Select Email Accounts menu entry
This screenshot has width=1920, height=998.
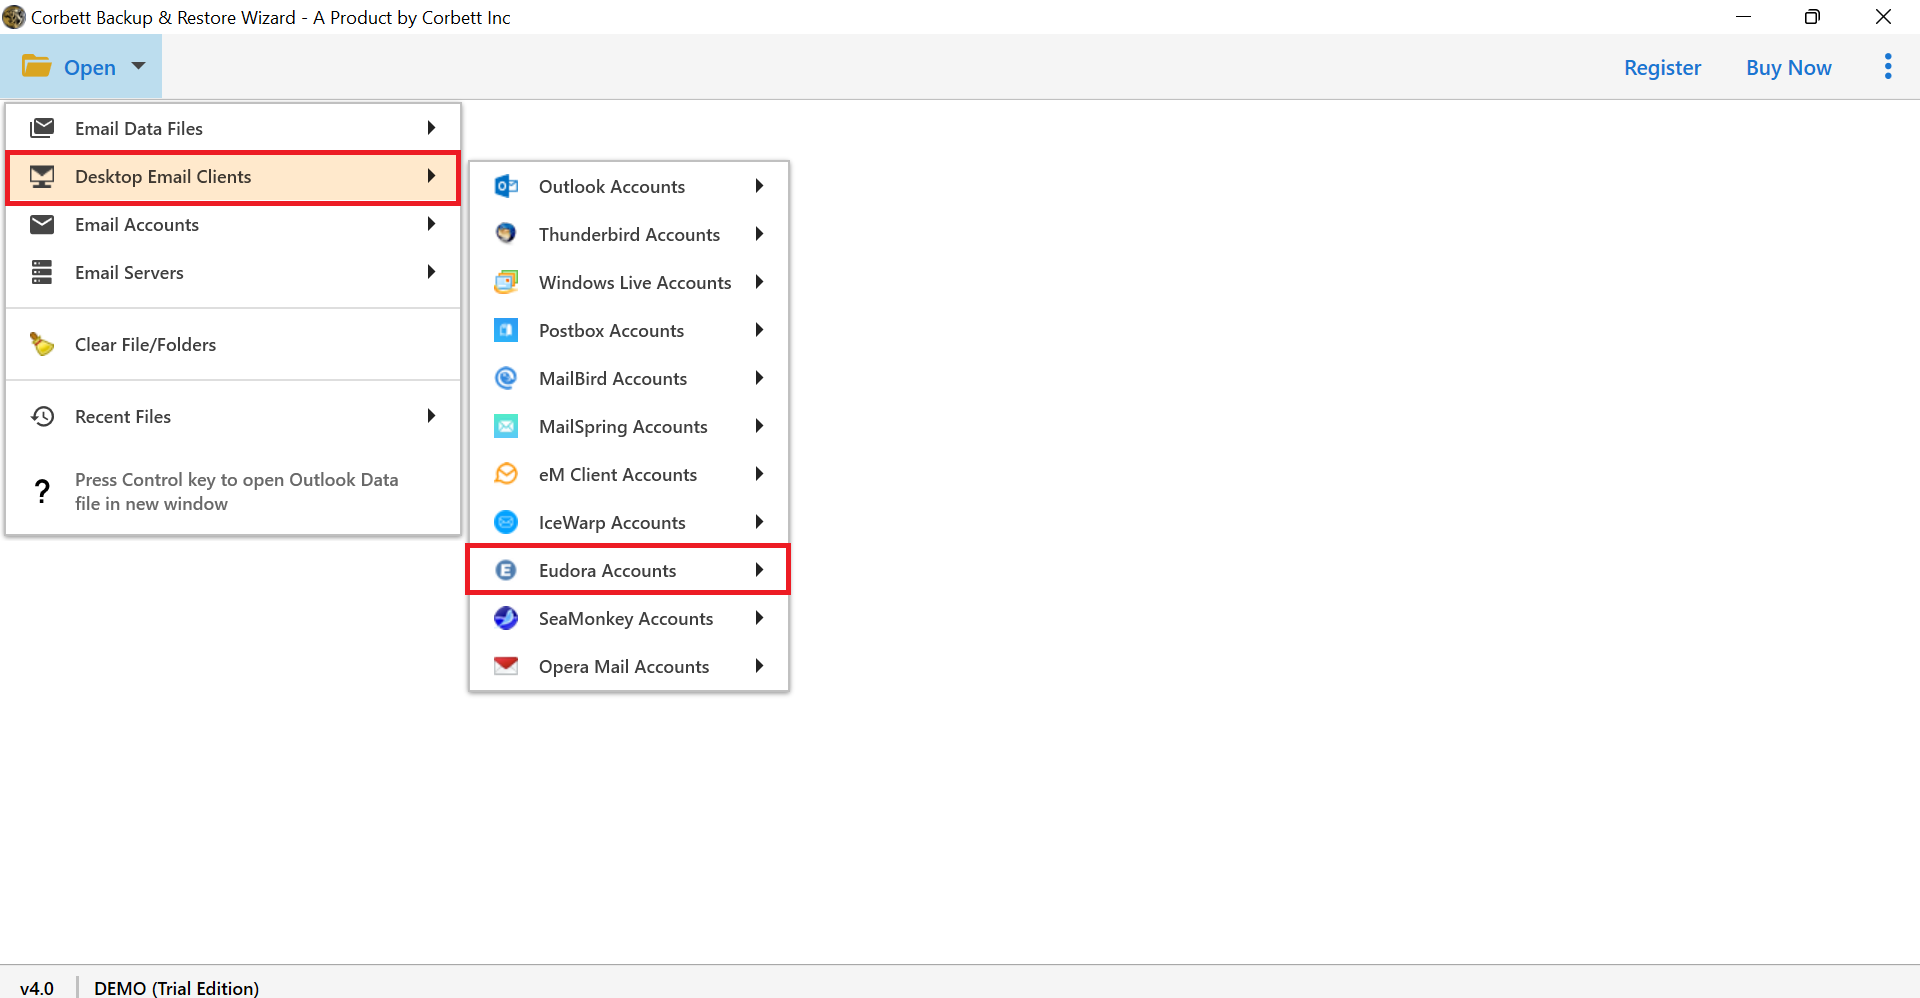(233, 224)
